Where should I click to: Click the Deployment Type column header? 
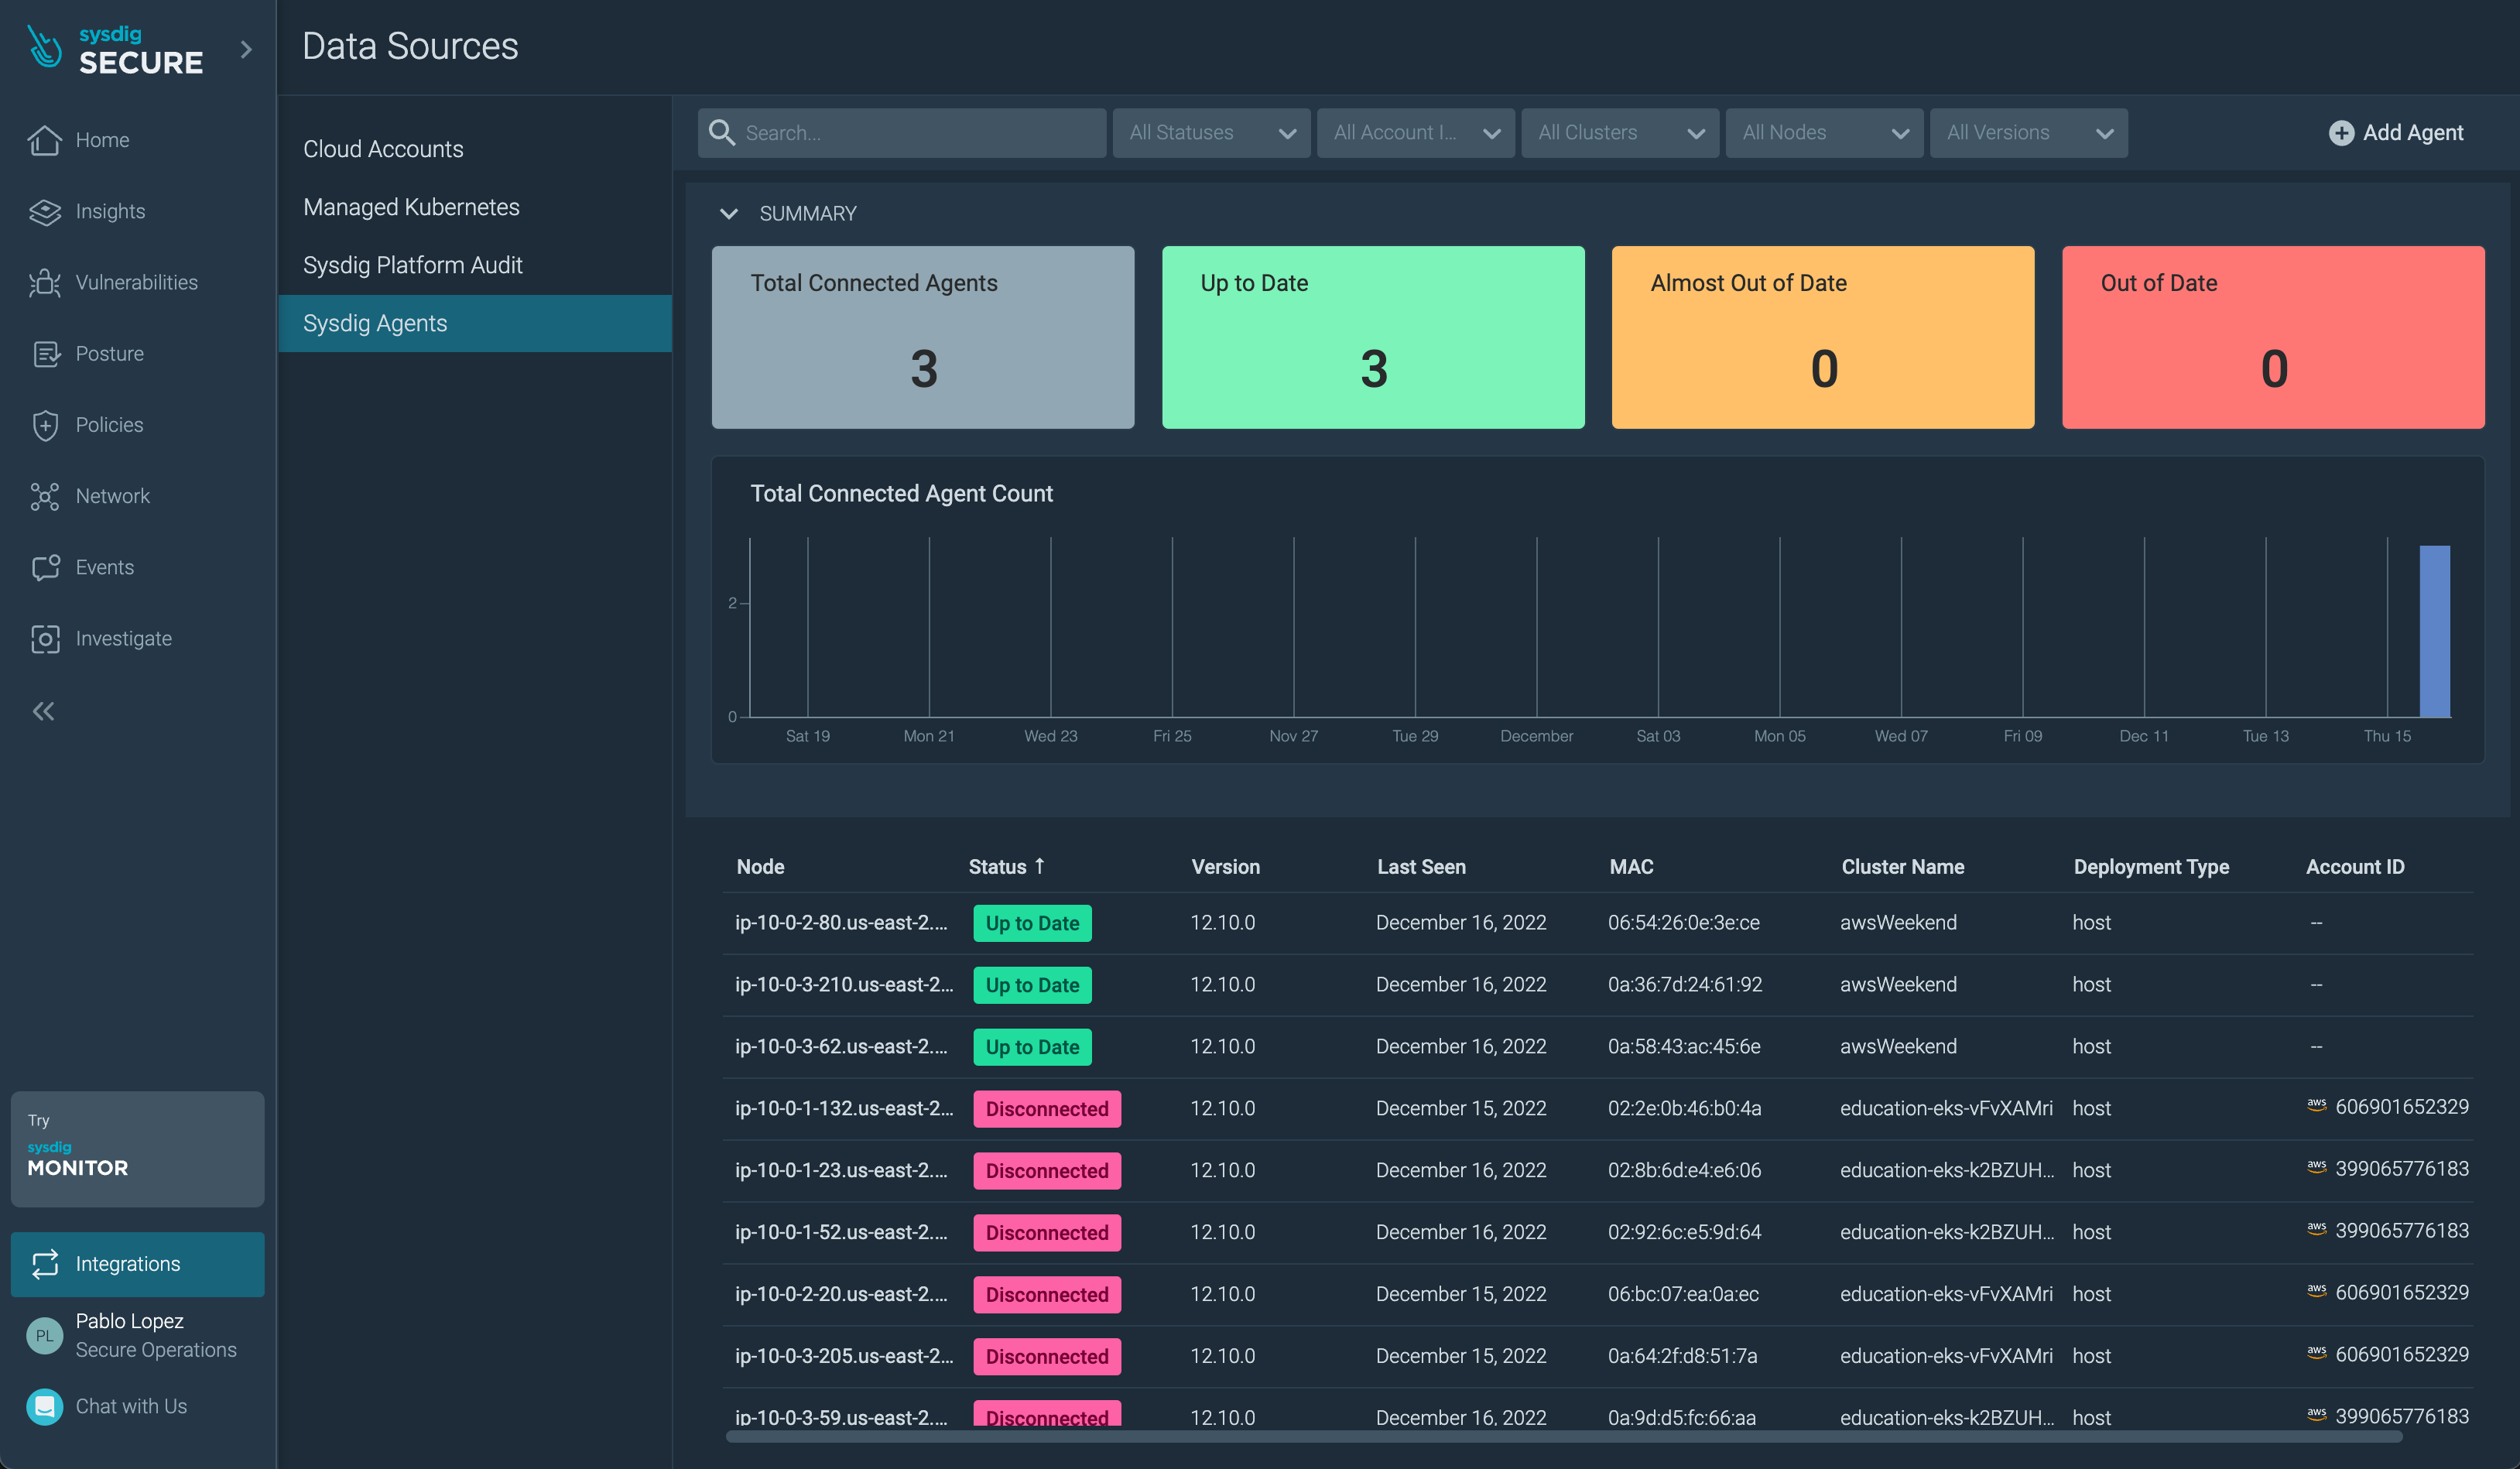(x=2151, y=867)
